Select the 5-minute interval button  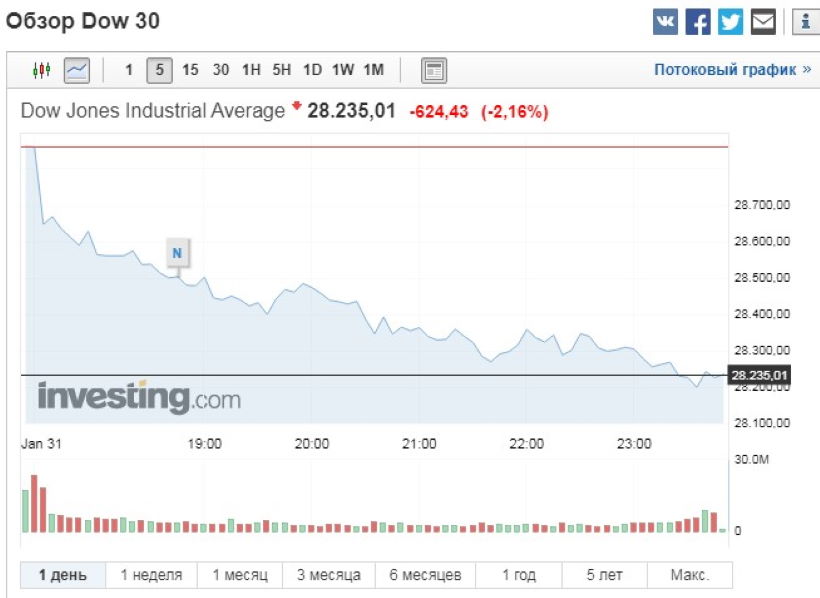pos(159,70)
